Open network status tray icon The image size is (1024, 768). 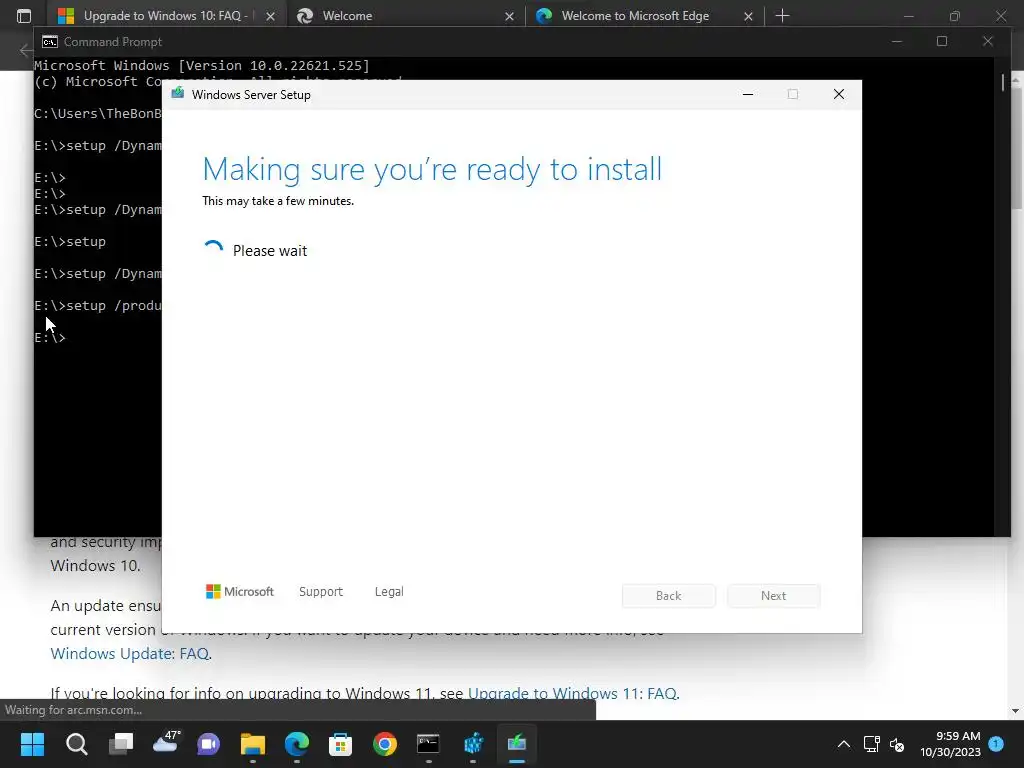point(871,744)
